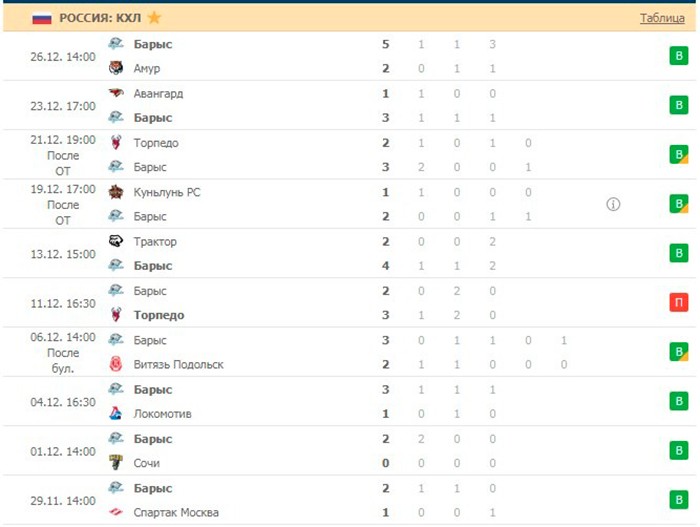
Task: Click the Витязь Подольск team logo
Action: pos(116,364)
